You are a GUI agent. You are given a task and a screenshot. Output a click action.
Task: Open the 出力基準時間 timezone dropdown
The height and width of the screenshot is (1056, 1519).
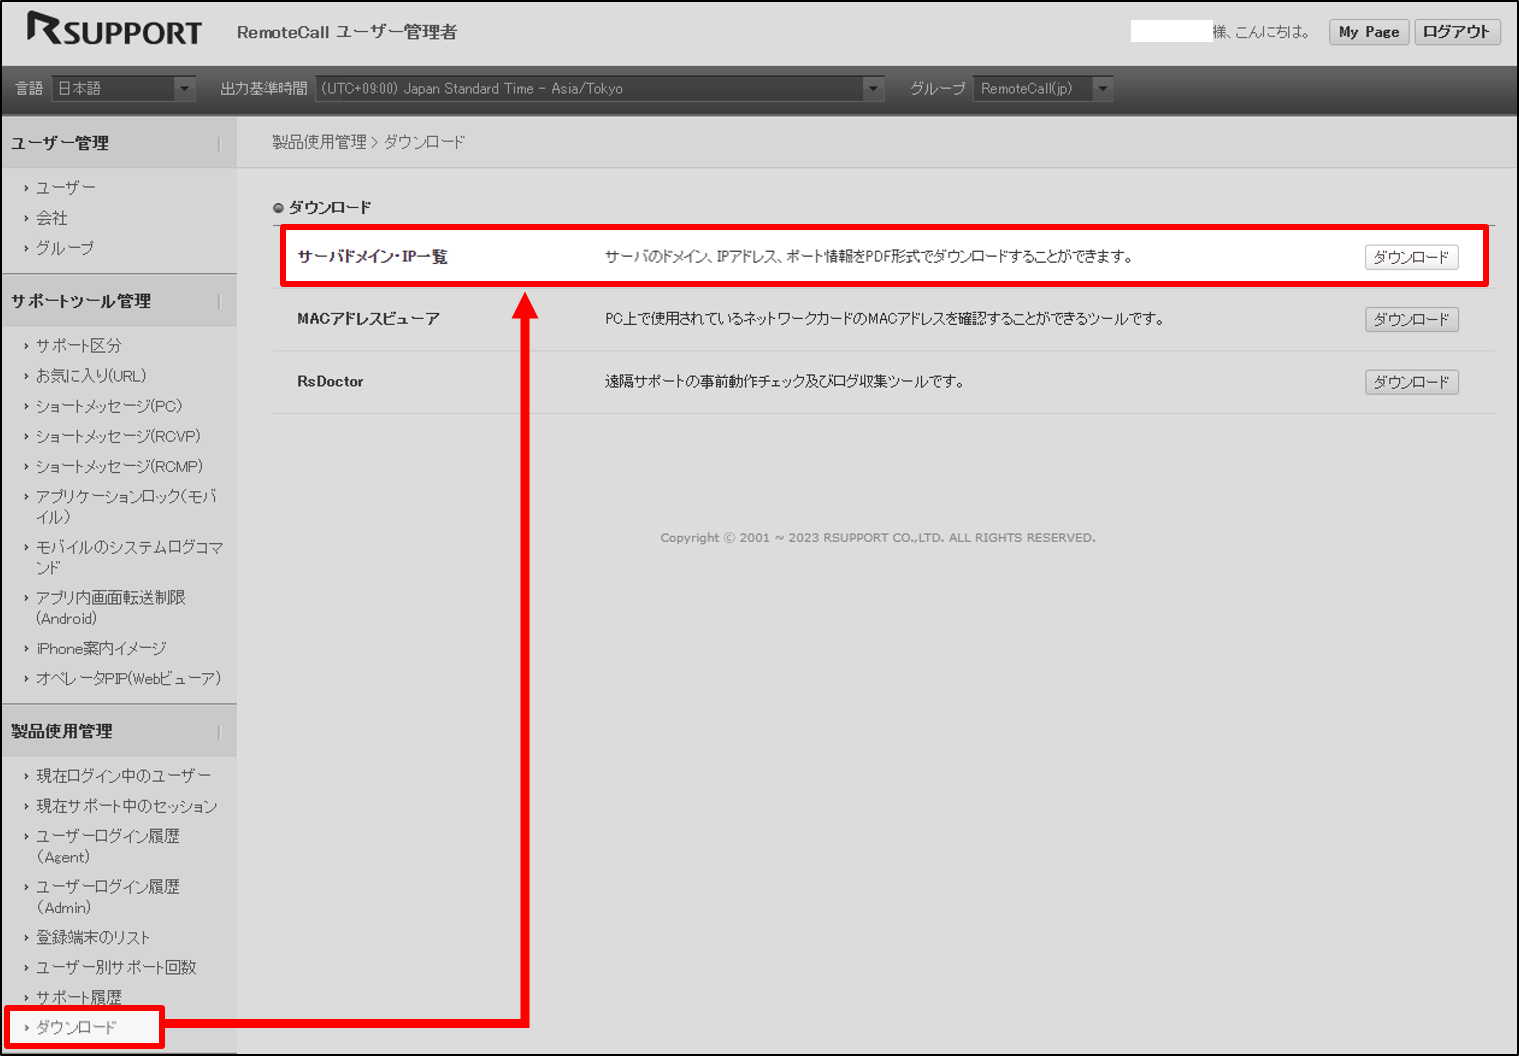point(600,88)
